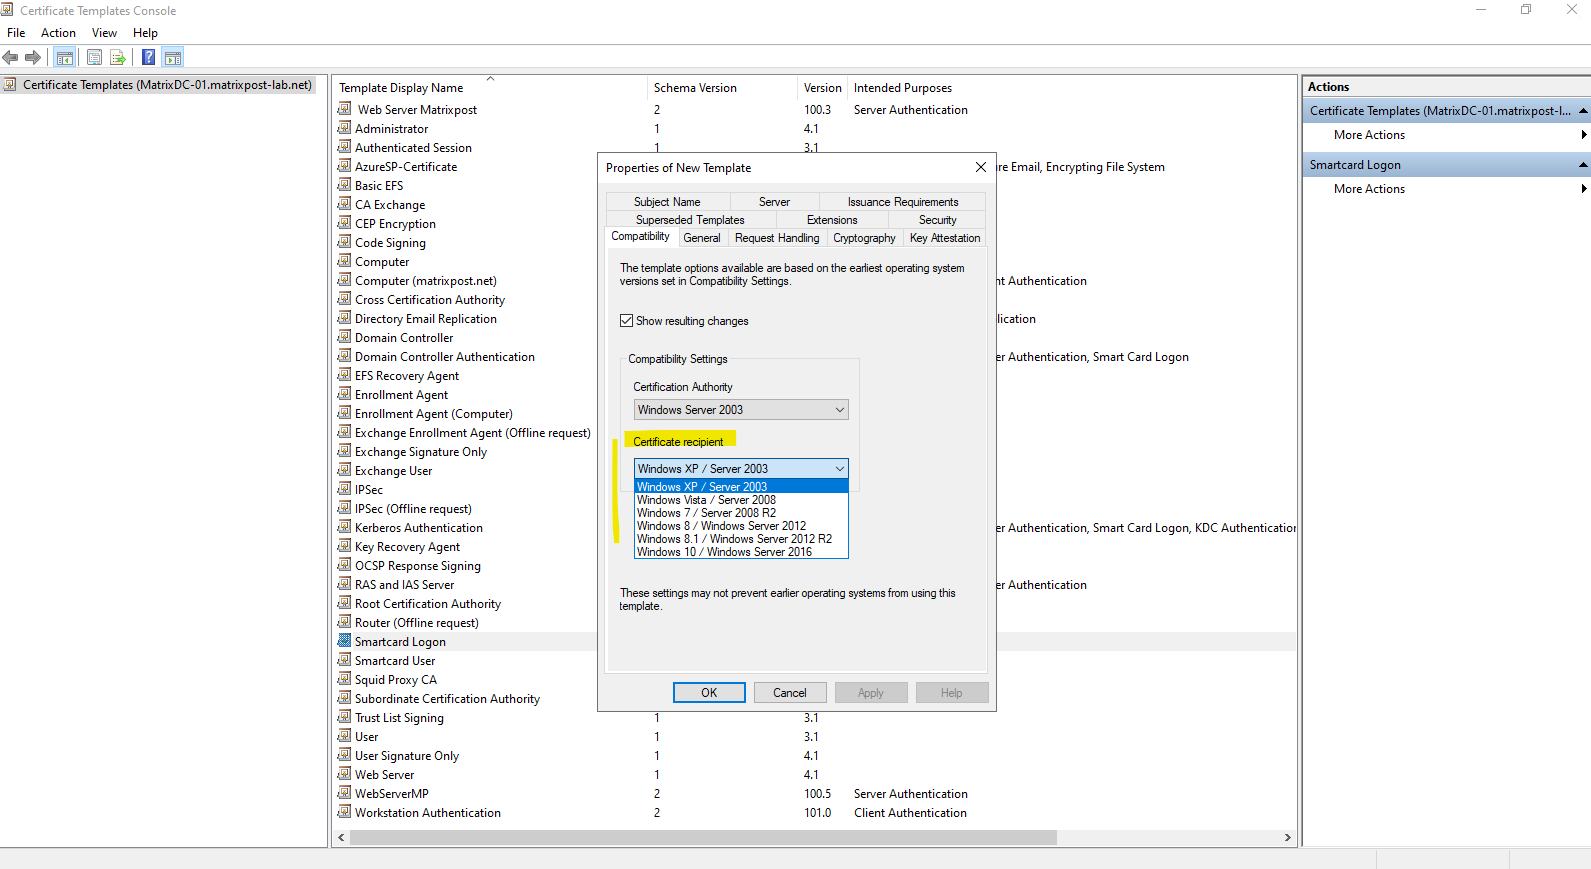The height and width of the screenshot is (869, 1591).
Task: Expand More Actions under Smartcard Logon
Action: click(1446, 189)
